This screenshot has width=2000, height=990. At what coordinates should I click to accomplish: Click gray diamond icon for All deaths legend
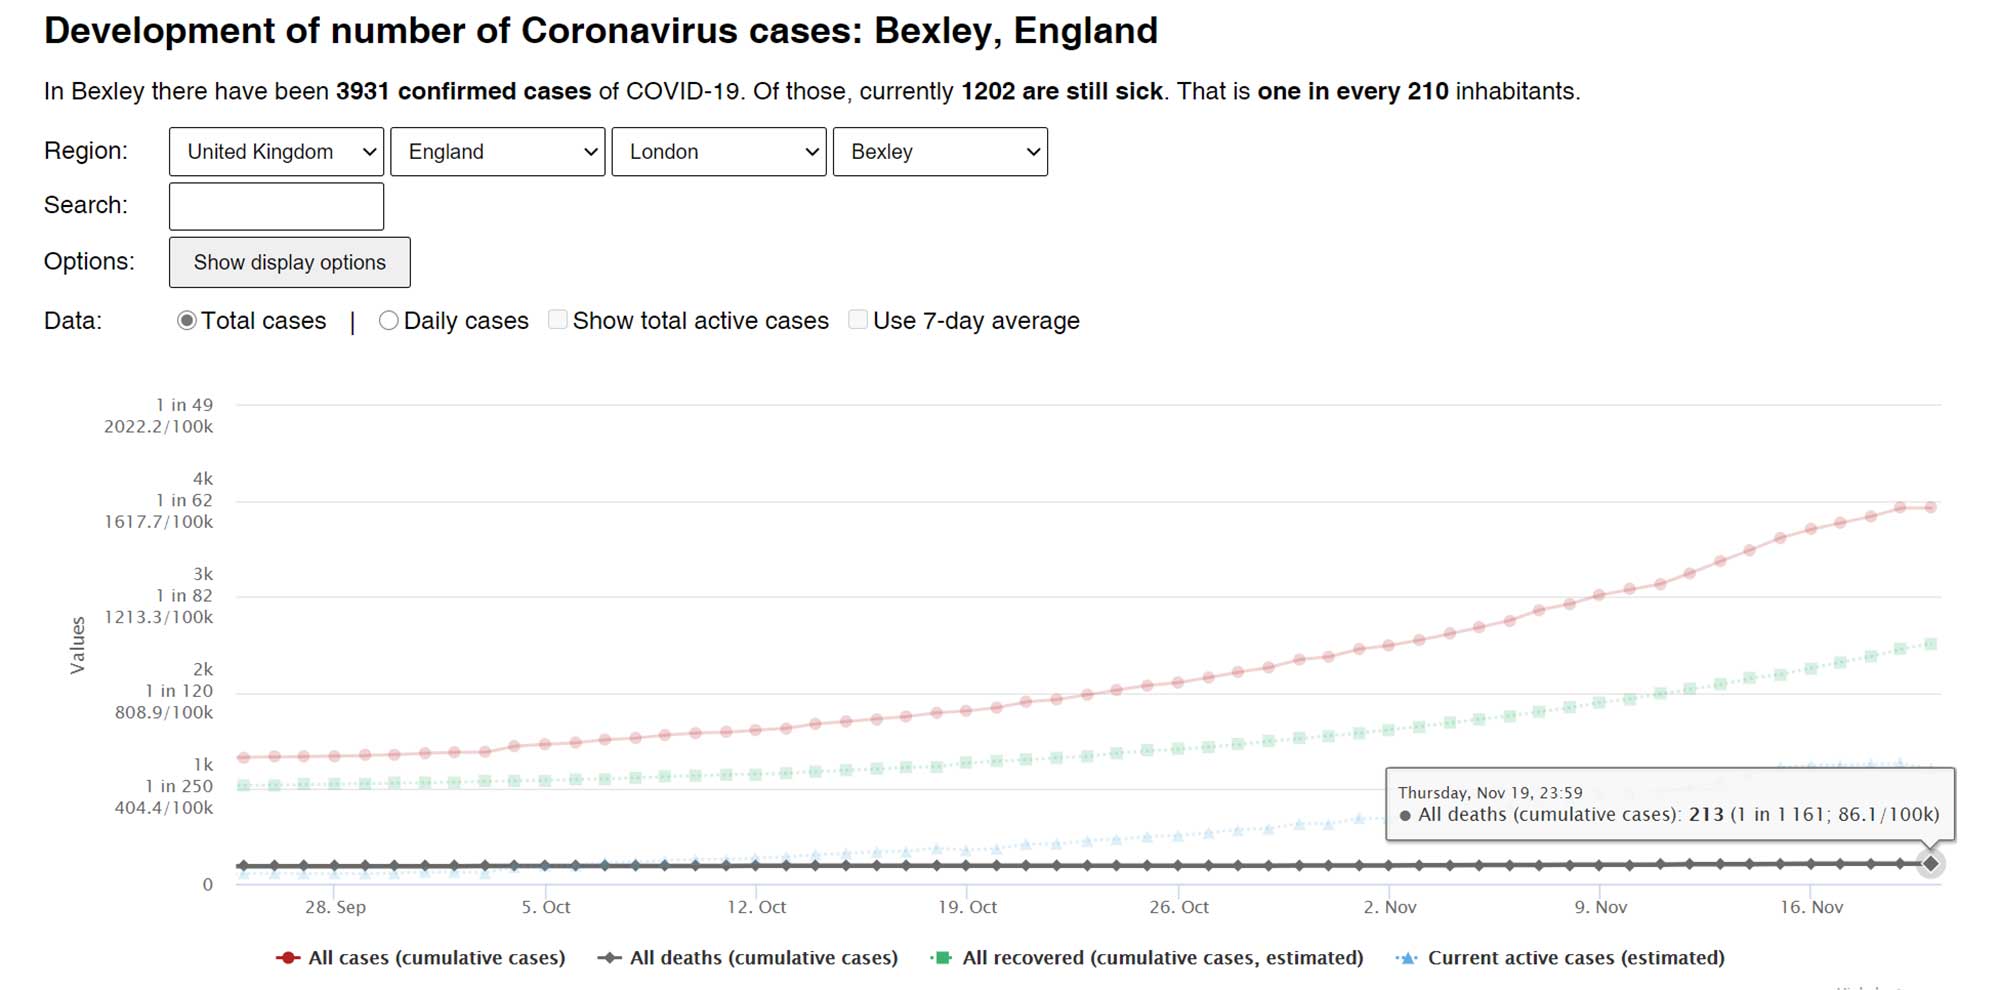[x=609, y=958]
